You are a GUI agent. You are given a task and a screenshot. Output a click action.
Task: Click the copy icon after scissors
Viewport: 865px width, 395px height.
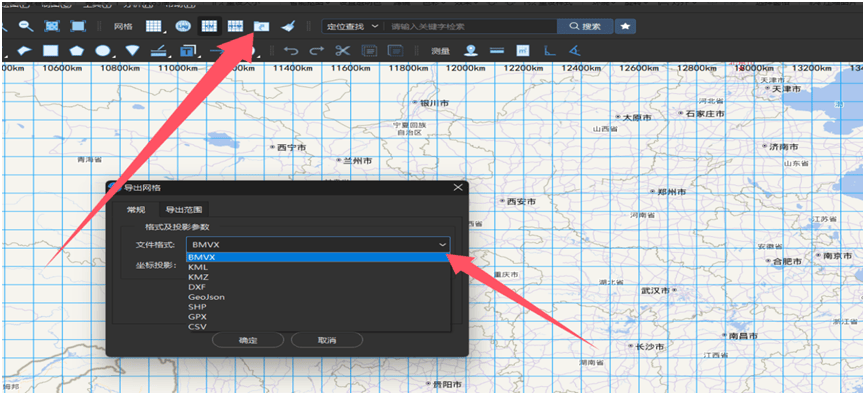(x=369, y=51)
